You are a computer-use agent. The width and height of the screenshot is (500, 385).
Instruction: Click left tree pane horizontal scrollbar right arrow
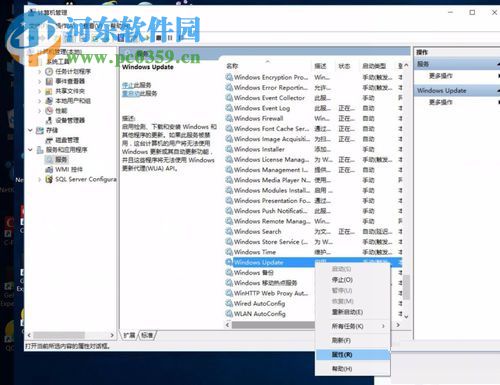tap(112, 335)
